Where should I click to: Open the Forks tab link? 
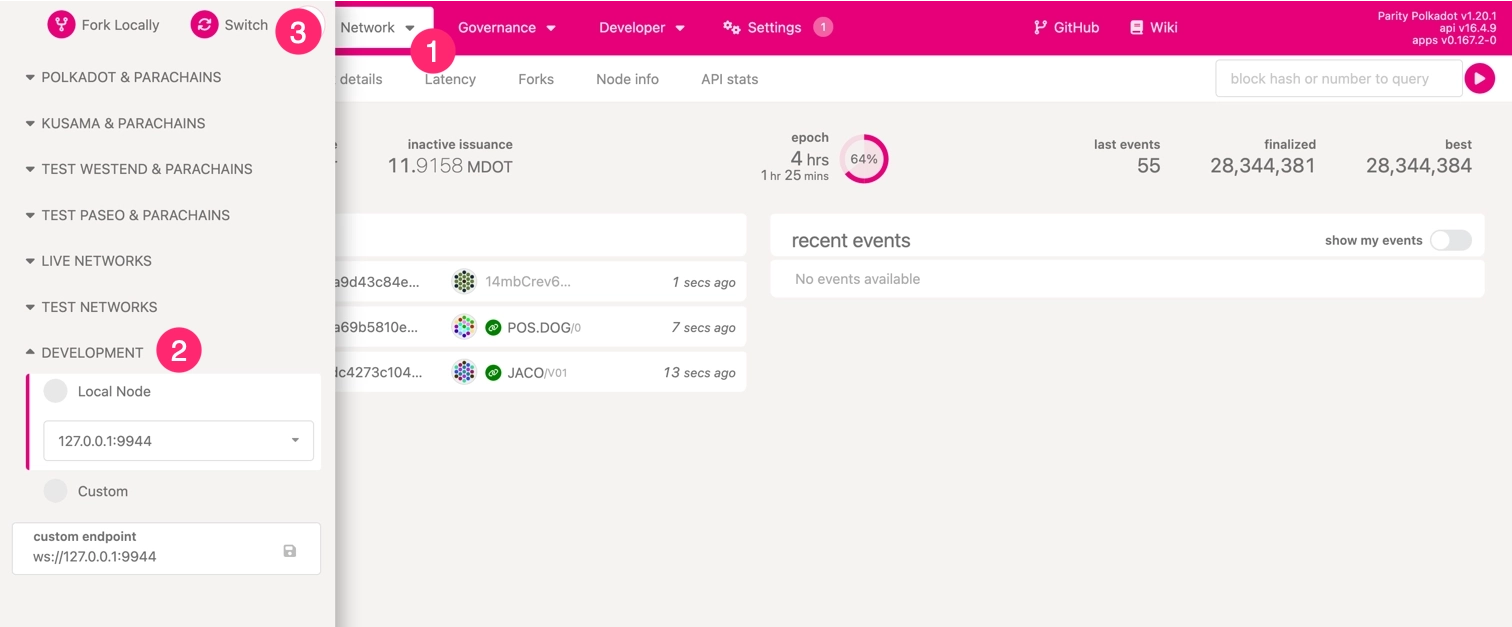point(536,79)
